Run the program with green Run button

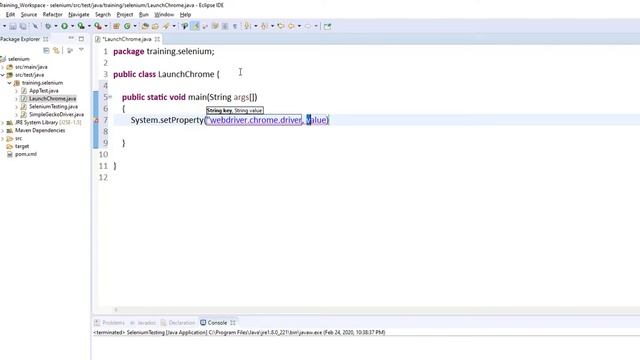(64, 26)
